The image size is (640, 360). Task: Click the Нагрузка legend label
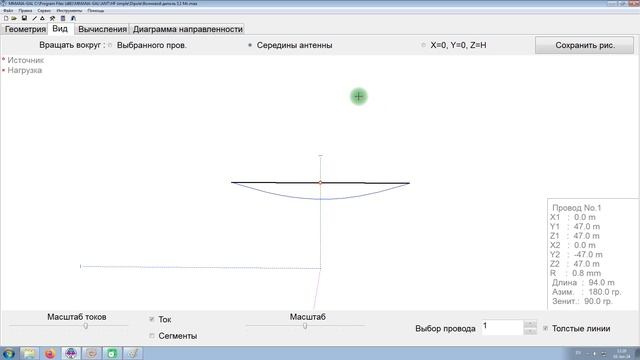tap(24, 70)
